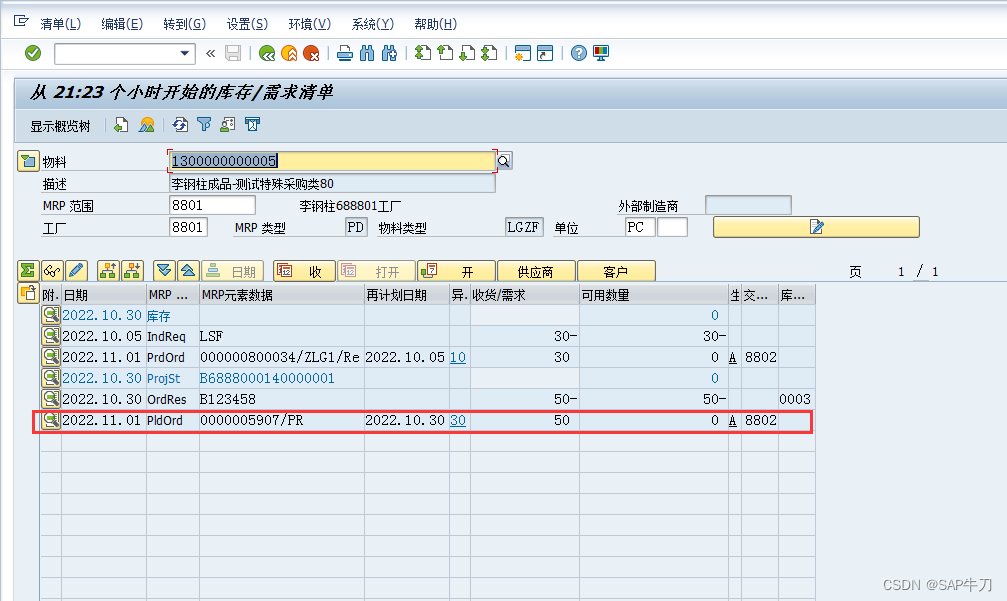Screen dimensions: 1007x601
Task: Collapse the command field with double-arrow
Action: pos(210,53)
